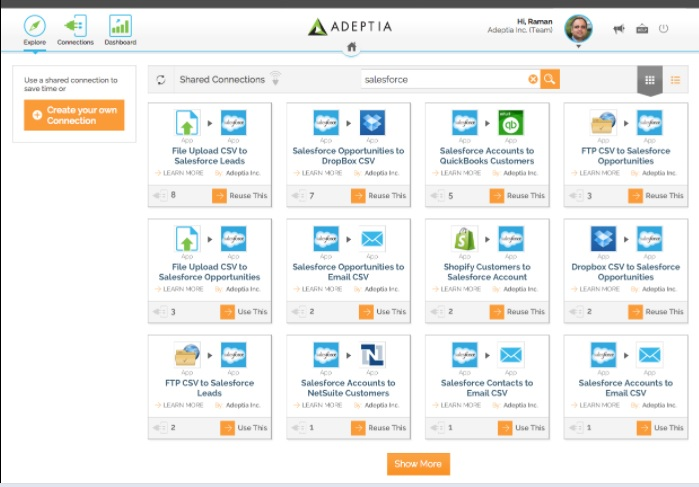Reuse FTP CSV to Salesforce Opportunities
Viewport: 699px width, 487px height.
pyautogui.click(x=656, y=195)
